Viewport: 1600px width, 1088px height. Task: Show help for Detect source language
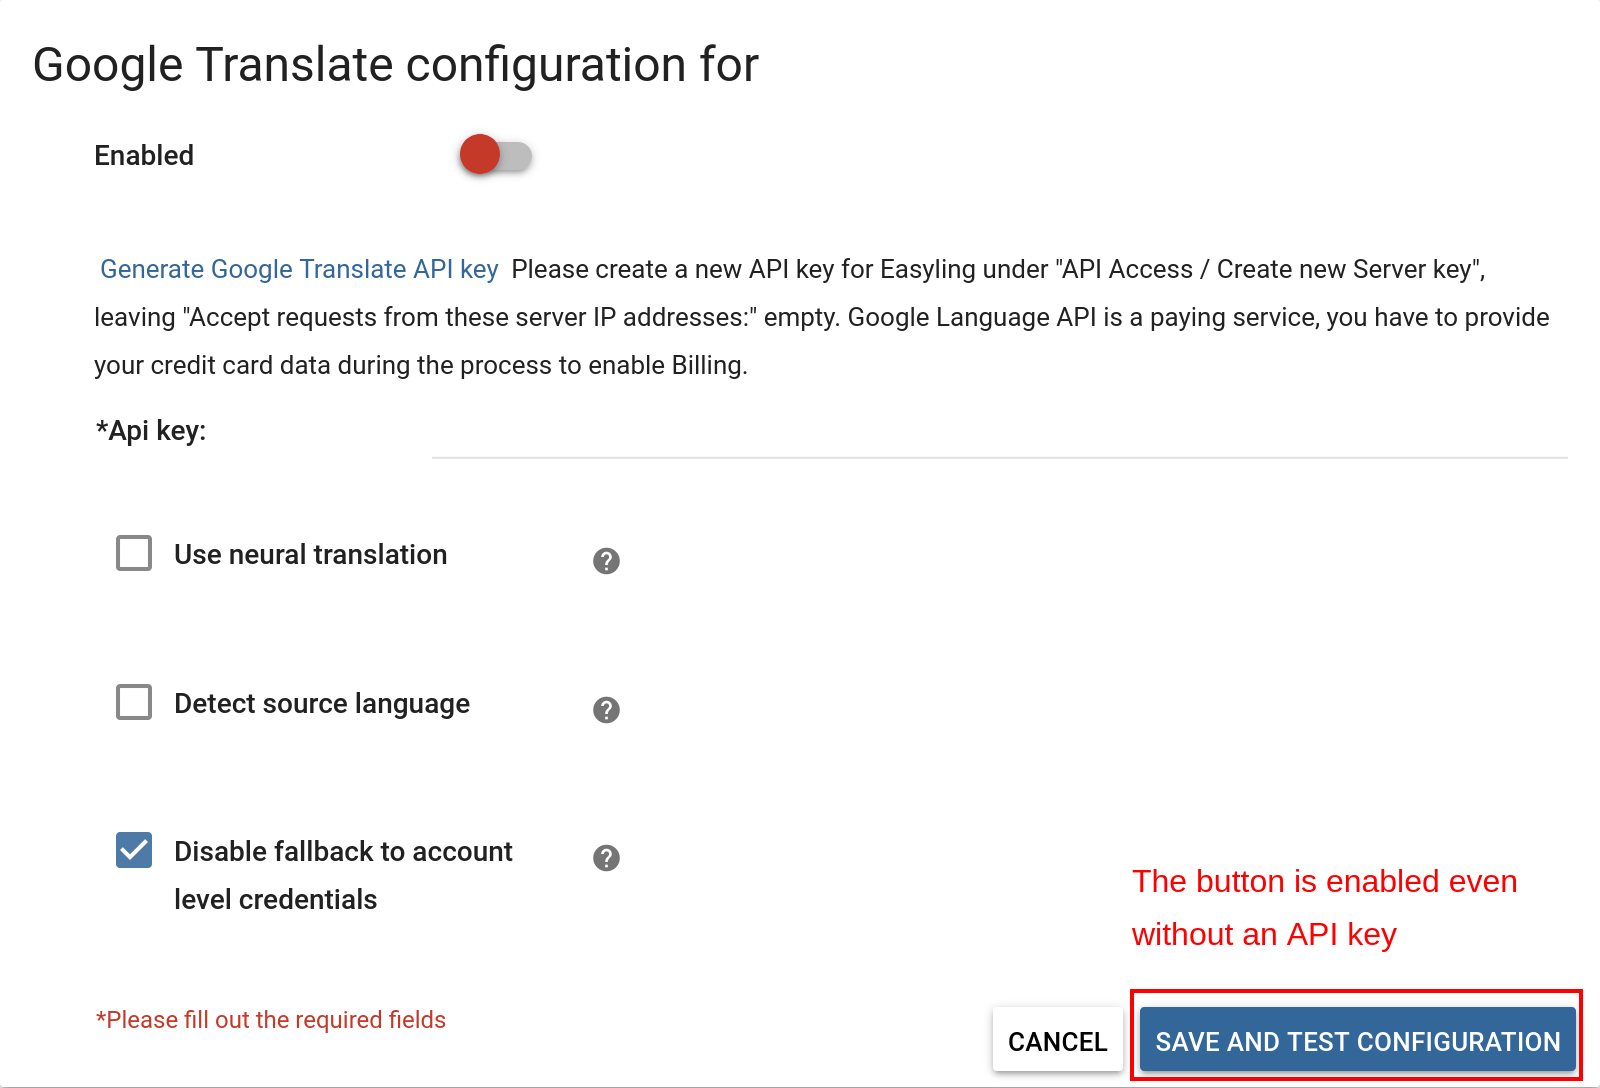pyautogui.click(x=606, y=710)
